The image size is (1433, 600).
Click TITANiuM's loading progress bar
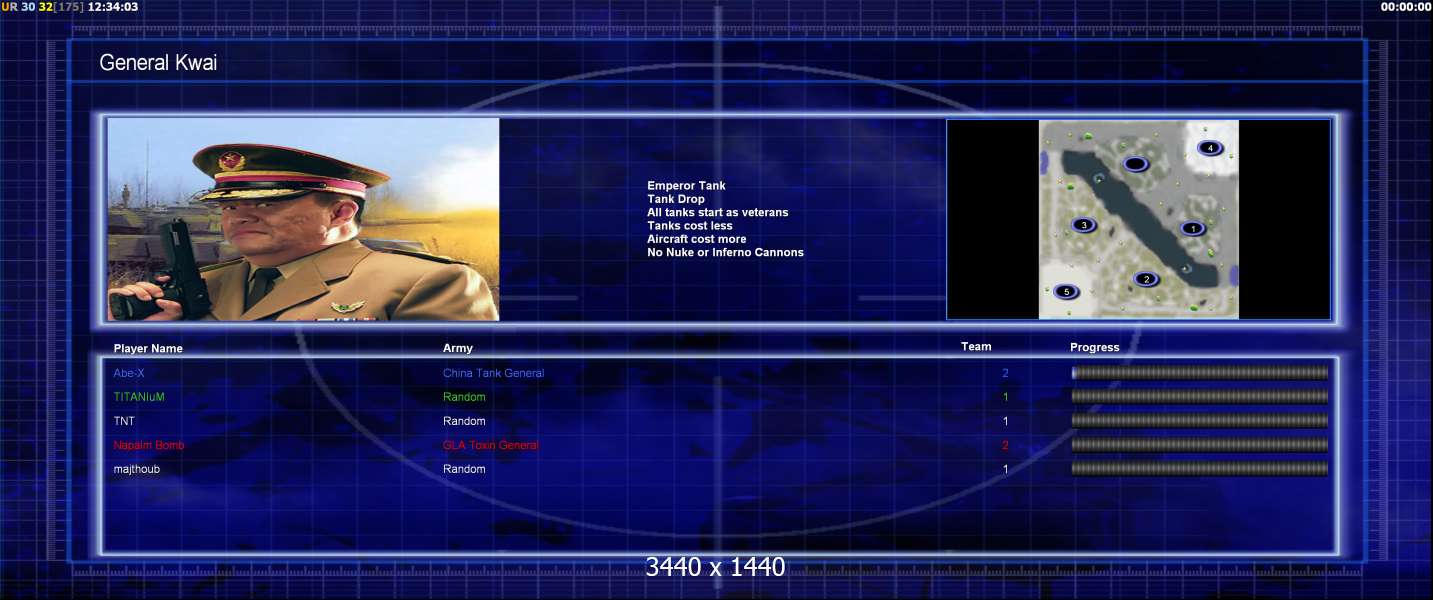pyautogui.click(x=1200, y=397)
